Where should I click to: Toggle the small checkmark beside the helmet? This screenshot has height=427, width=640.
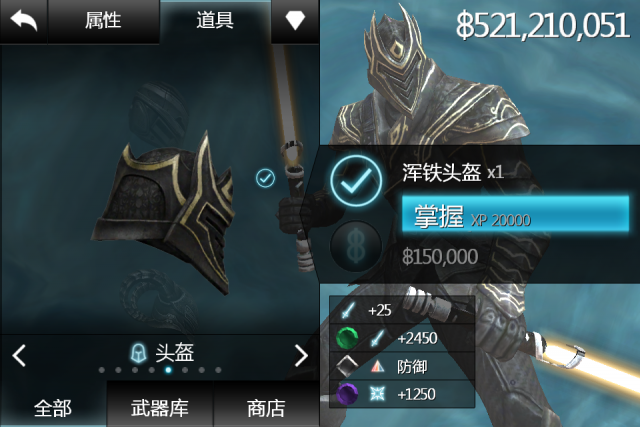tap(265, 178)
